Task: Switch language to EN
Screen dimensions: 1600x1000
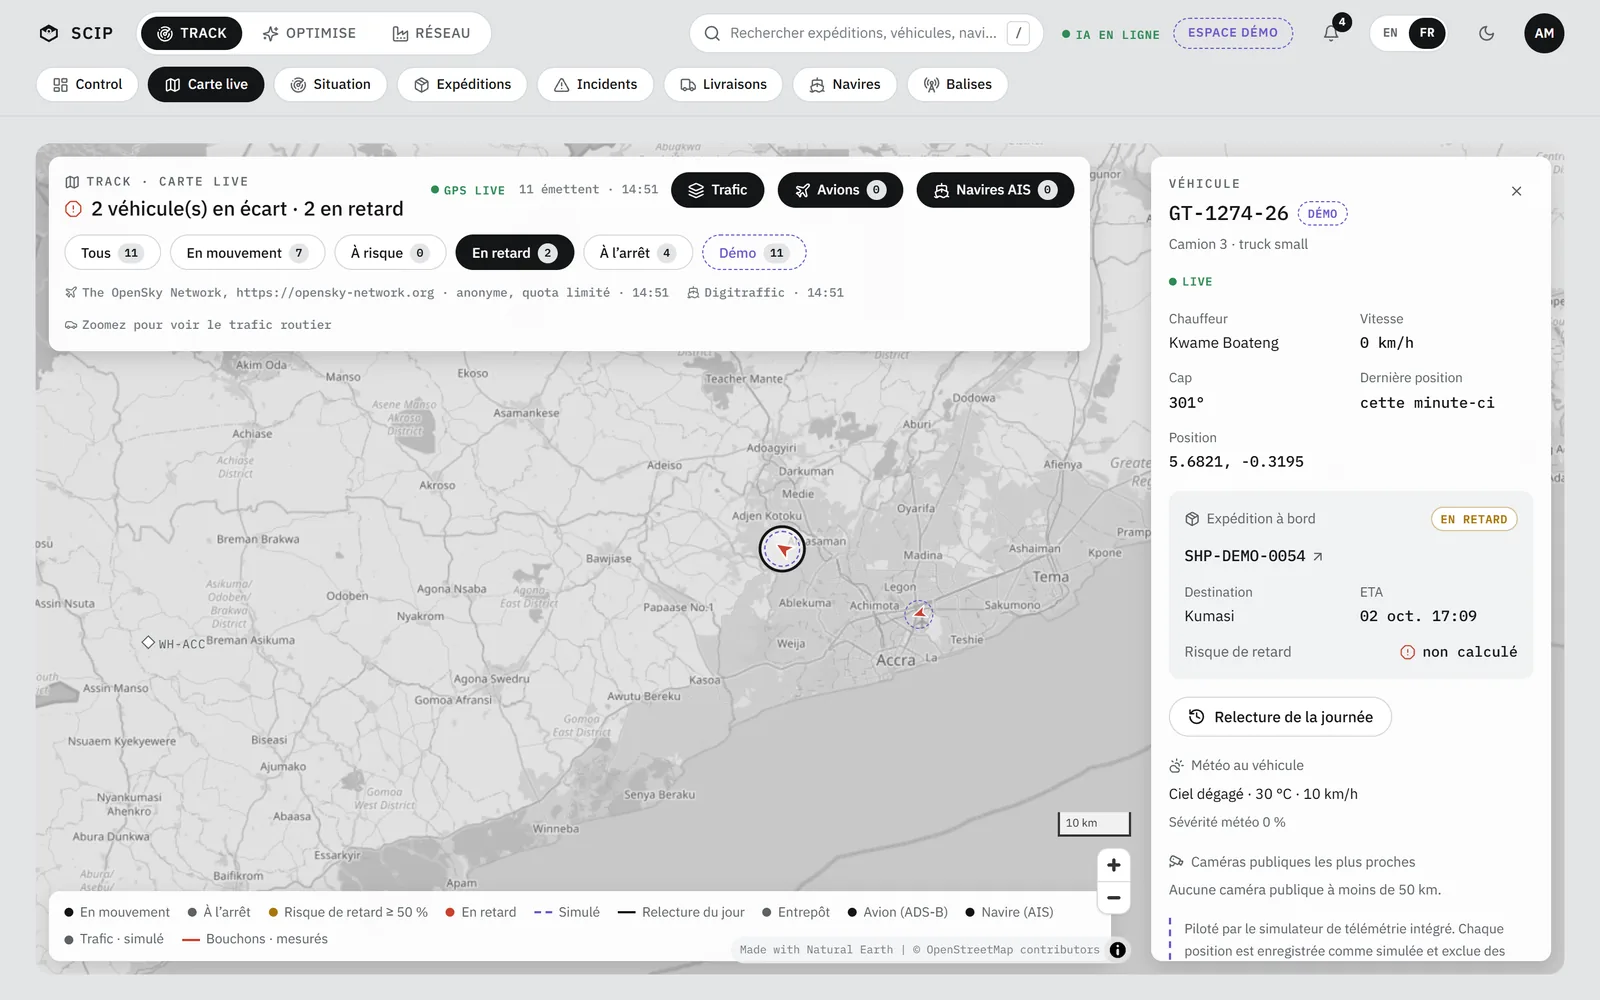Action: 1390,33
